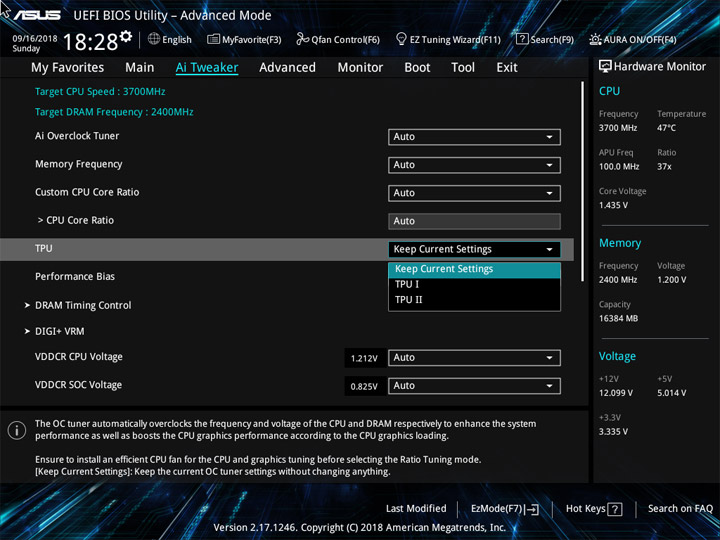
Task: Click the EzMode switch arrow icon
Action: click(x=532, y=509)
